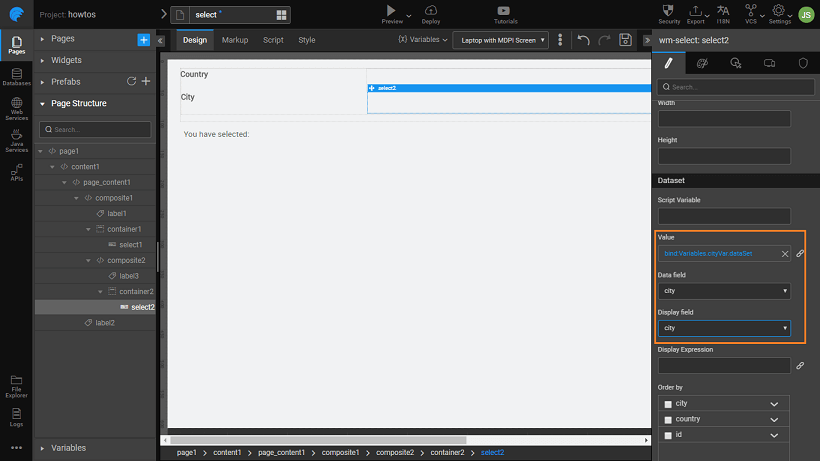
Task: Switch to the Markup tab
Action: point(235,40)
